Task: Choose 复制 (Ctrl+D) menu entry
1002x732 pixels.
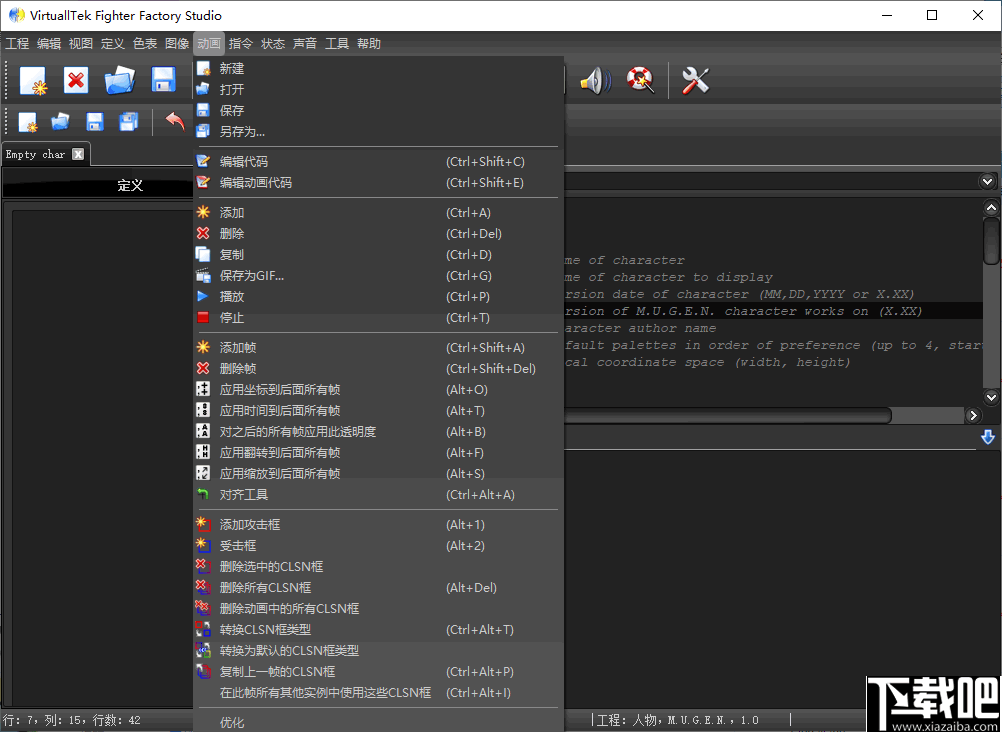Action: tap(378, 255)
